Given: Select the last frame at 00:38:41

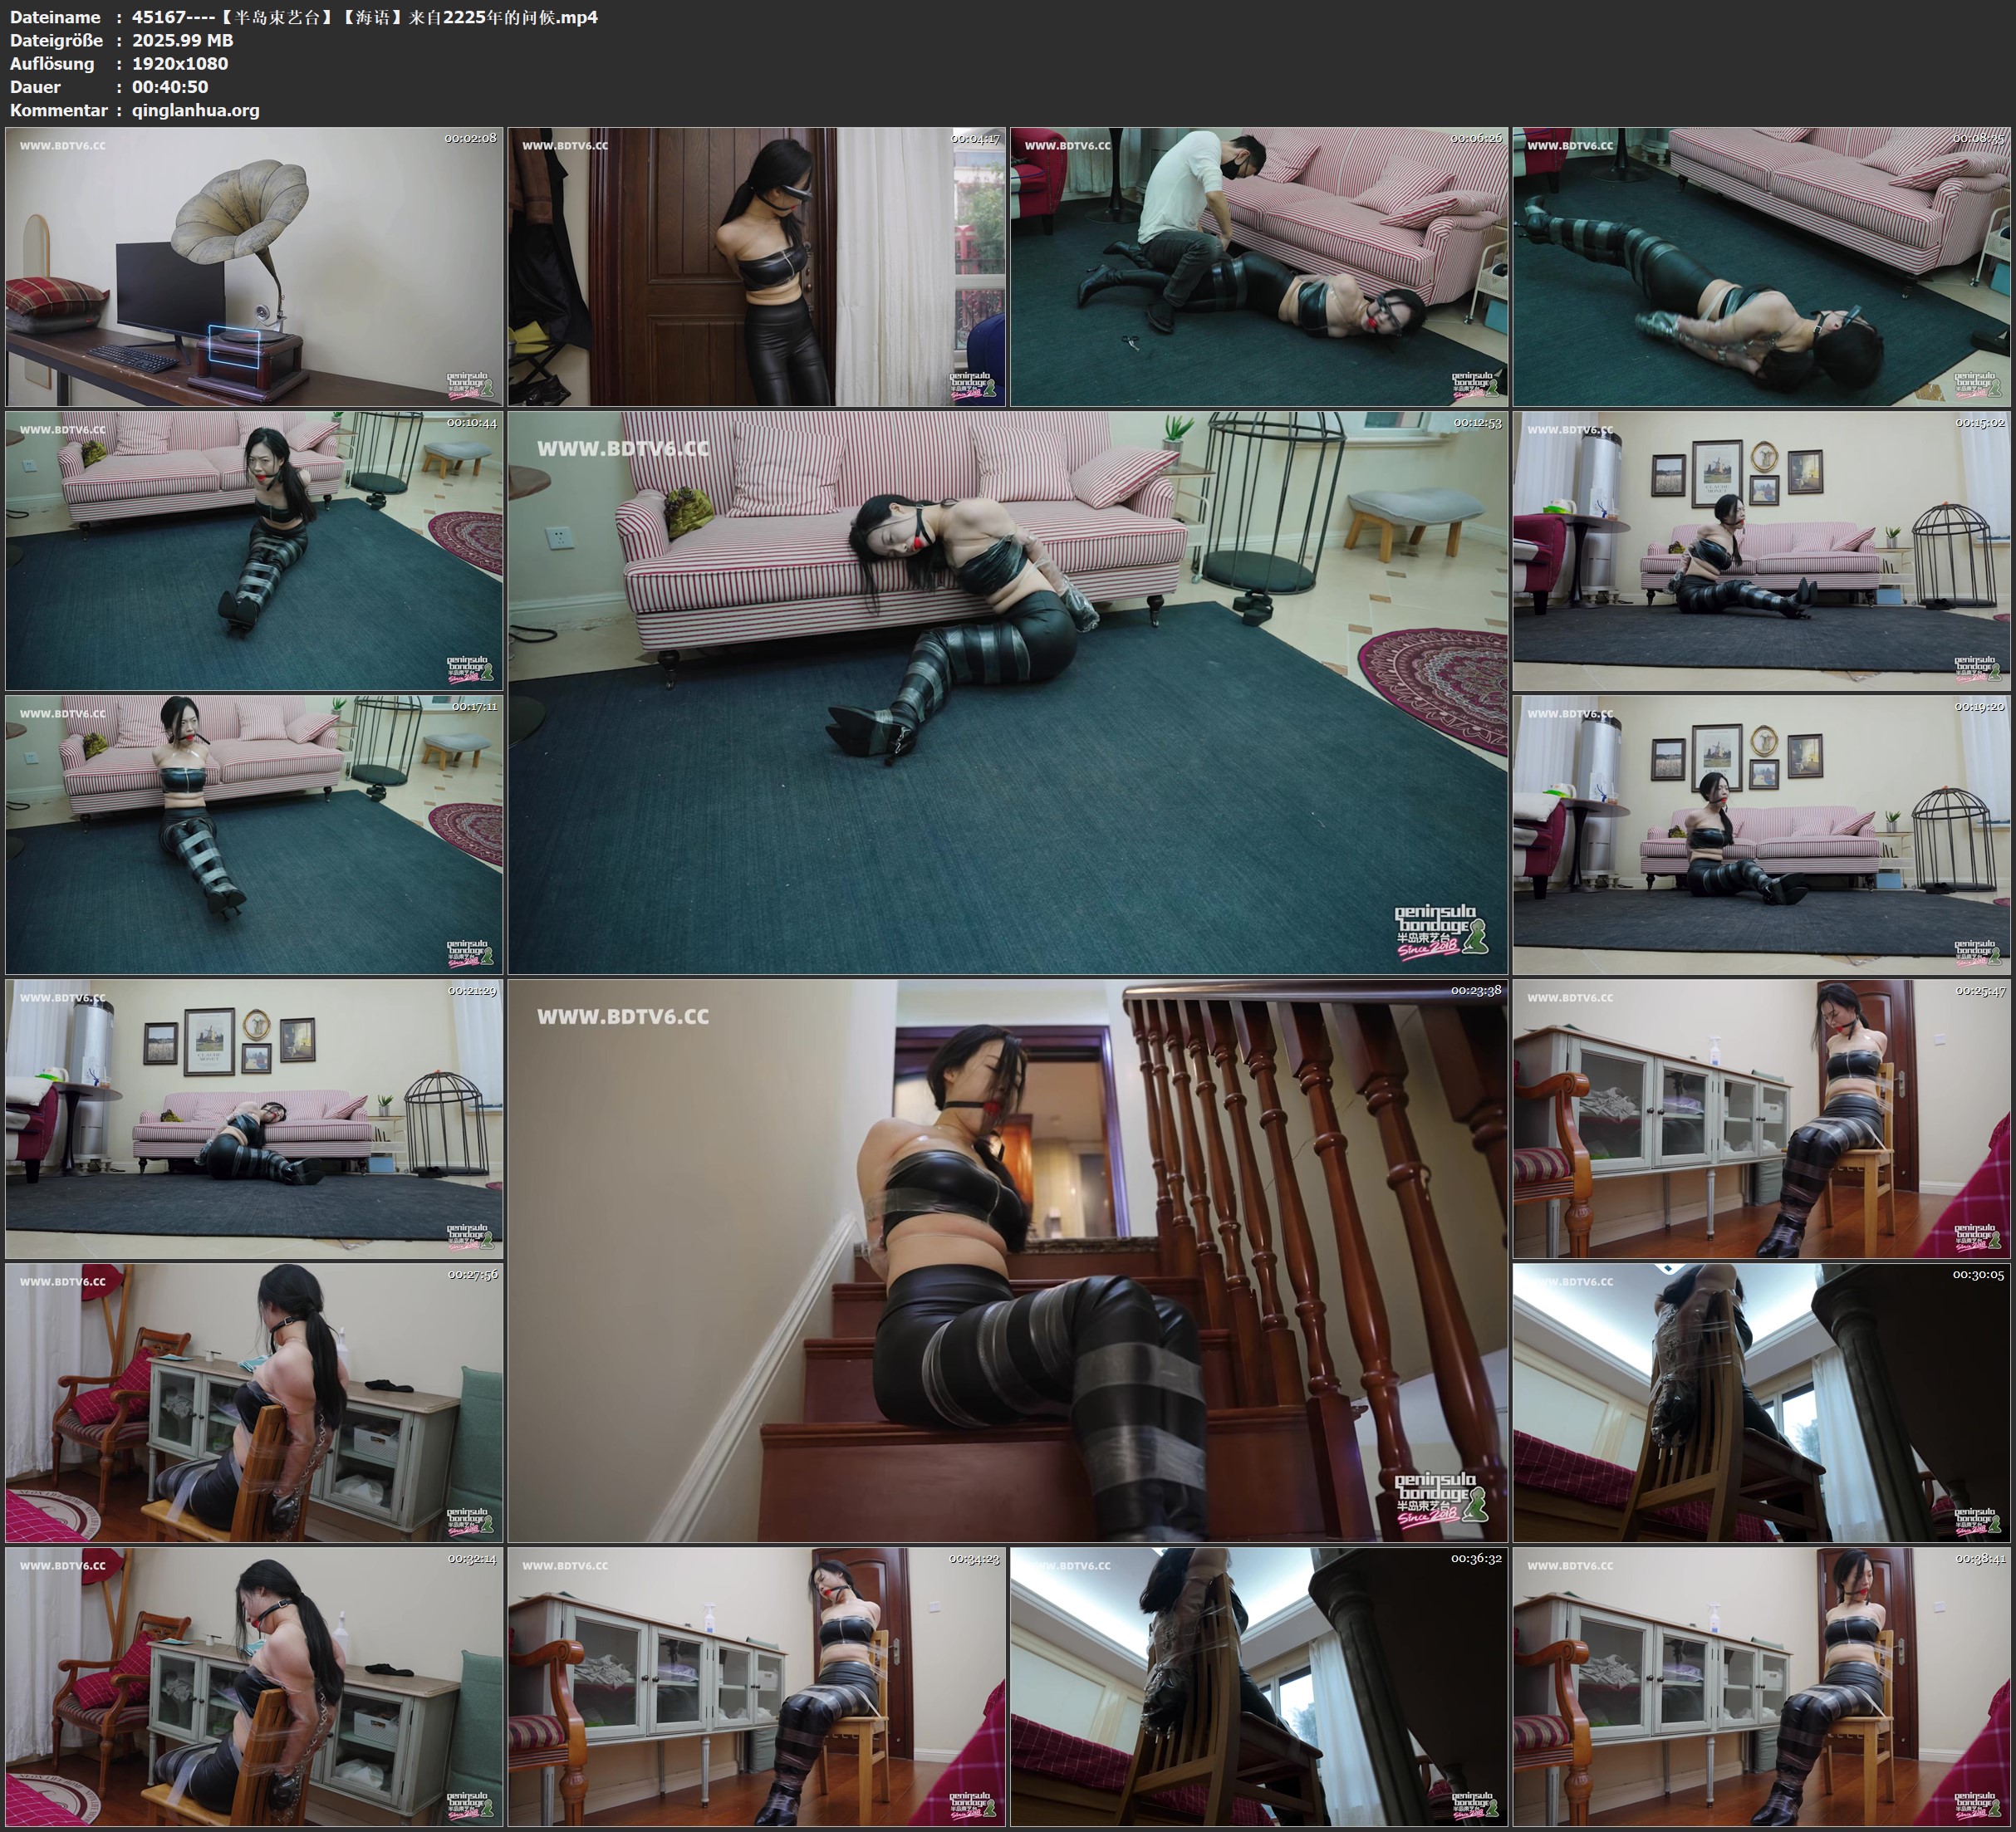Looking at the screenshot, I should point(1761,1686).
